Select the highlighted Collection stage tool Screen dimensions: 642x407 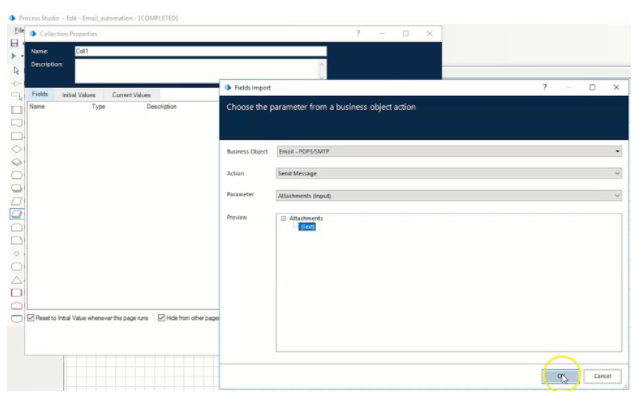(16, 214)
